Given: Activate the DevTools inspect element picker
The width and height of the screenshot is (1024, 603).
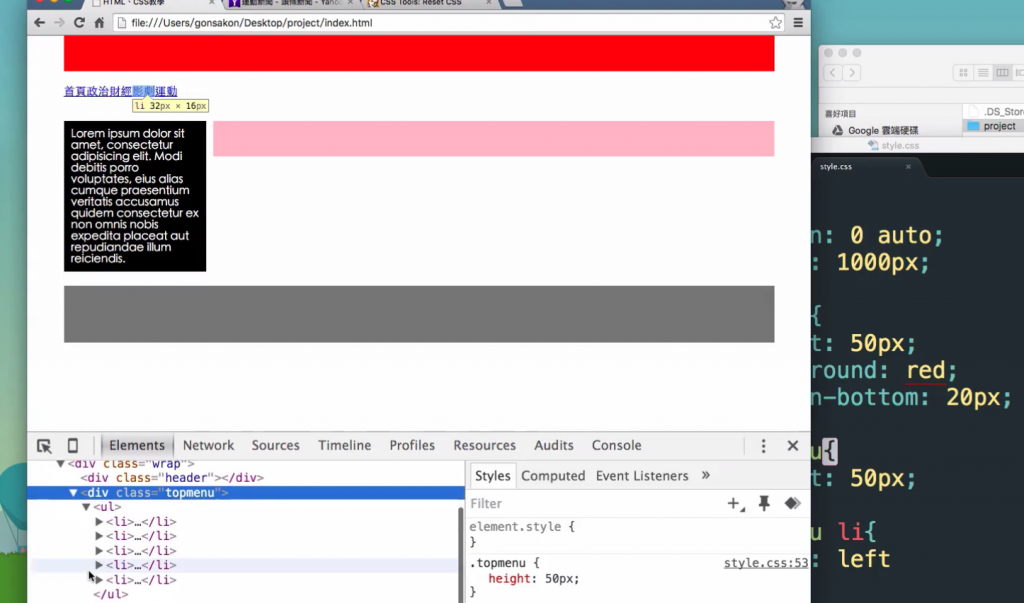Looking at the screenshot, I should [44, 446].
